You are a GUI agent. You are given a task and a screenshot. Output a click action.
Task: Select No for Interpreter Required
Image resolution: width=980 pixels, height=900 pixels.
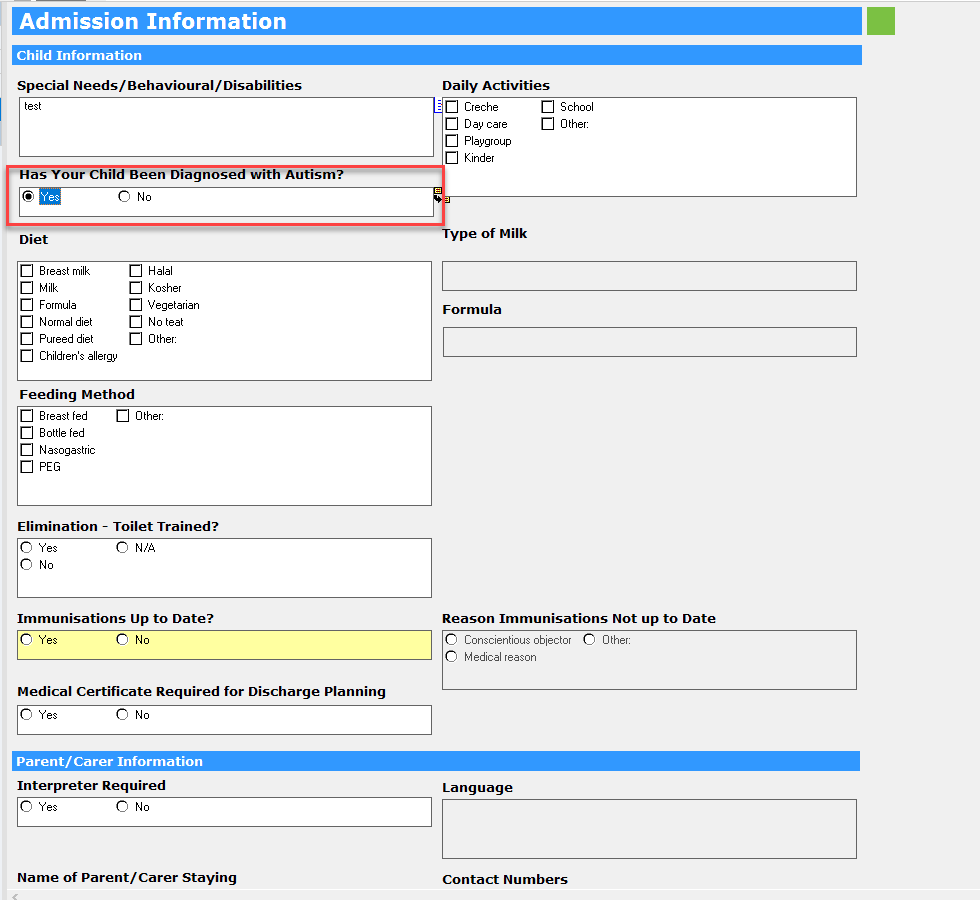tap(122, 806)
